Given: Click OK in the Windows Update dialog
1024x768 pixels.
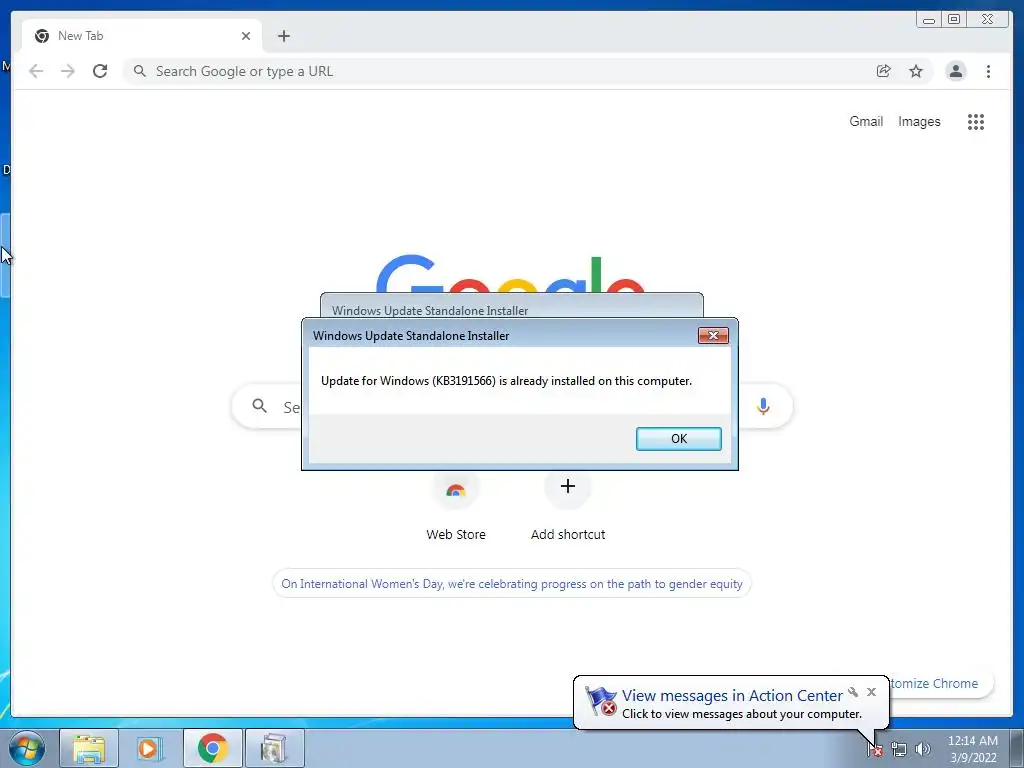Looking at the screenshot, I should click(x=679, y=439).
